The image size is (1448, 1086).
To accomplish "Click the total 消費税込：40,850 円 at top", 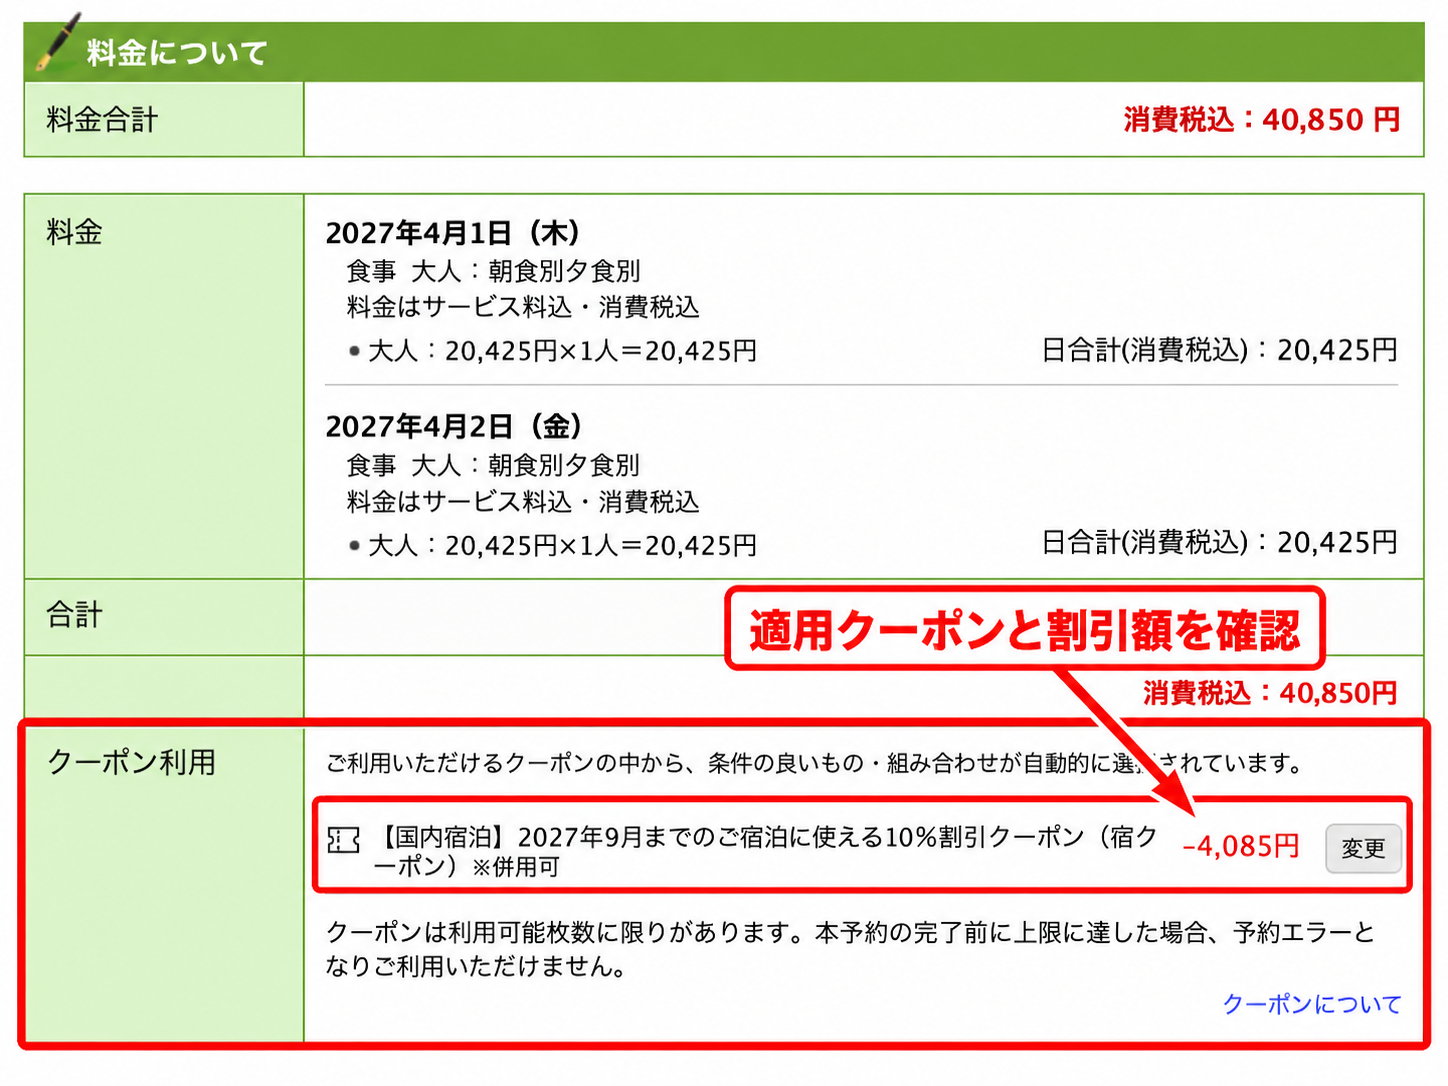I will pyautogui.click(x=1261, y=120).
